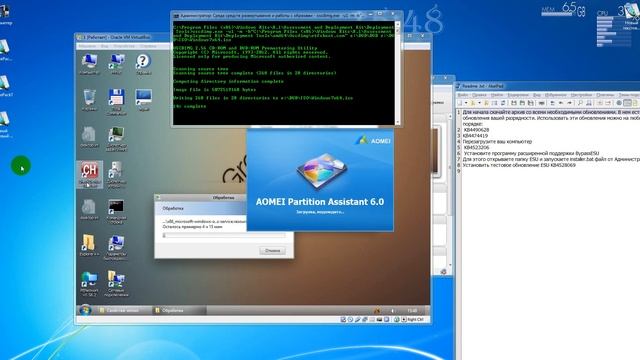Click the 'AOMEI Partition Assistant 6.0' title text
This screenshot has height=360, width=640.
point(320,202)
